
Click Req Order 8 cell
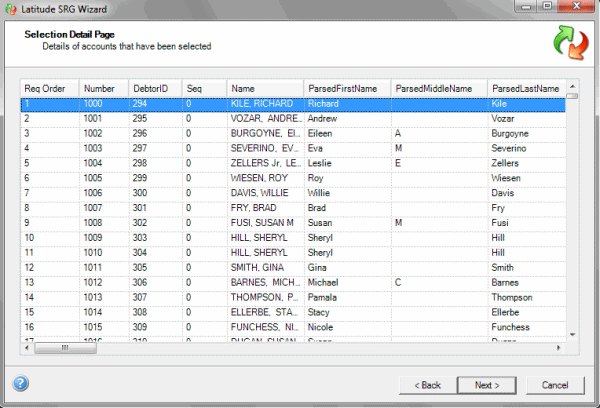(x=50, y=208)
